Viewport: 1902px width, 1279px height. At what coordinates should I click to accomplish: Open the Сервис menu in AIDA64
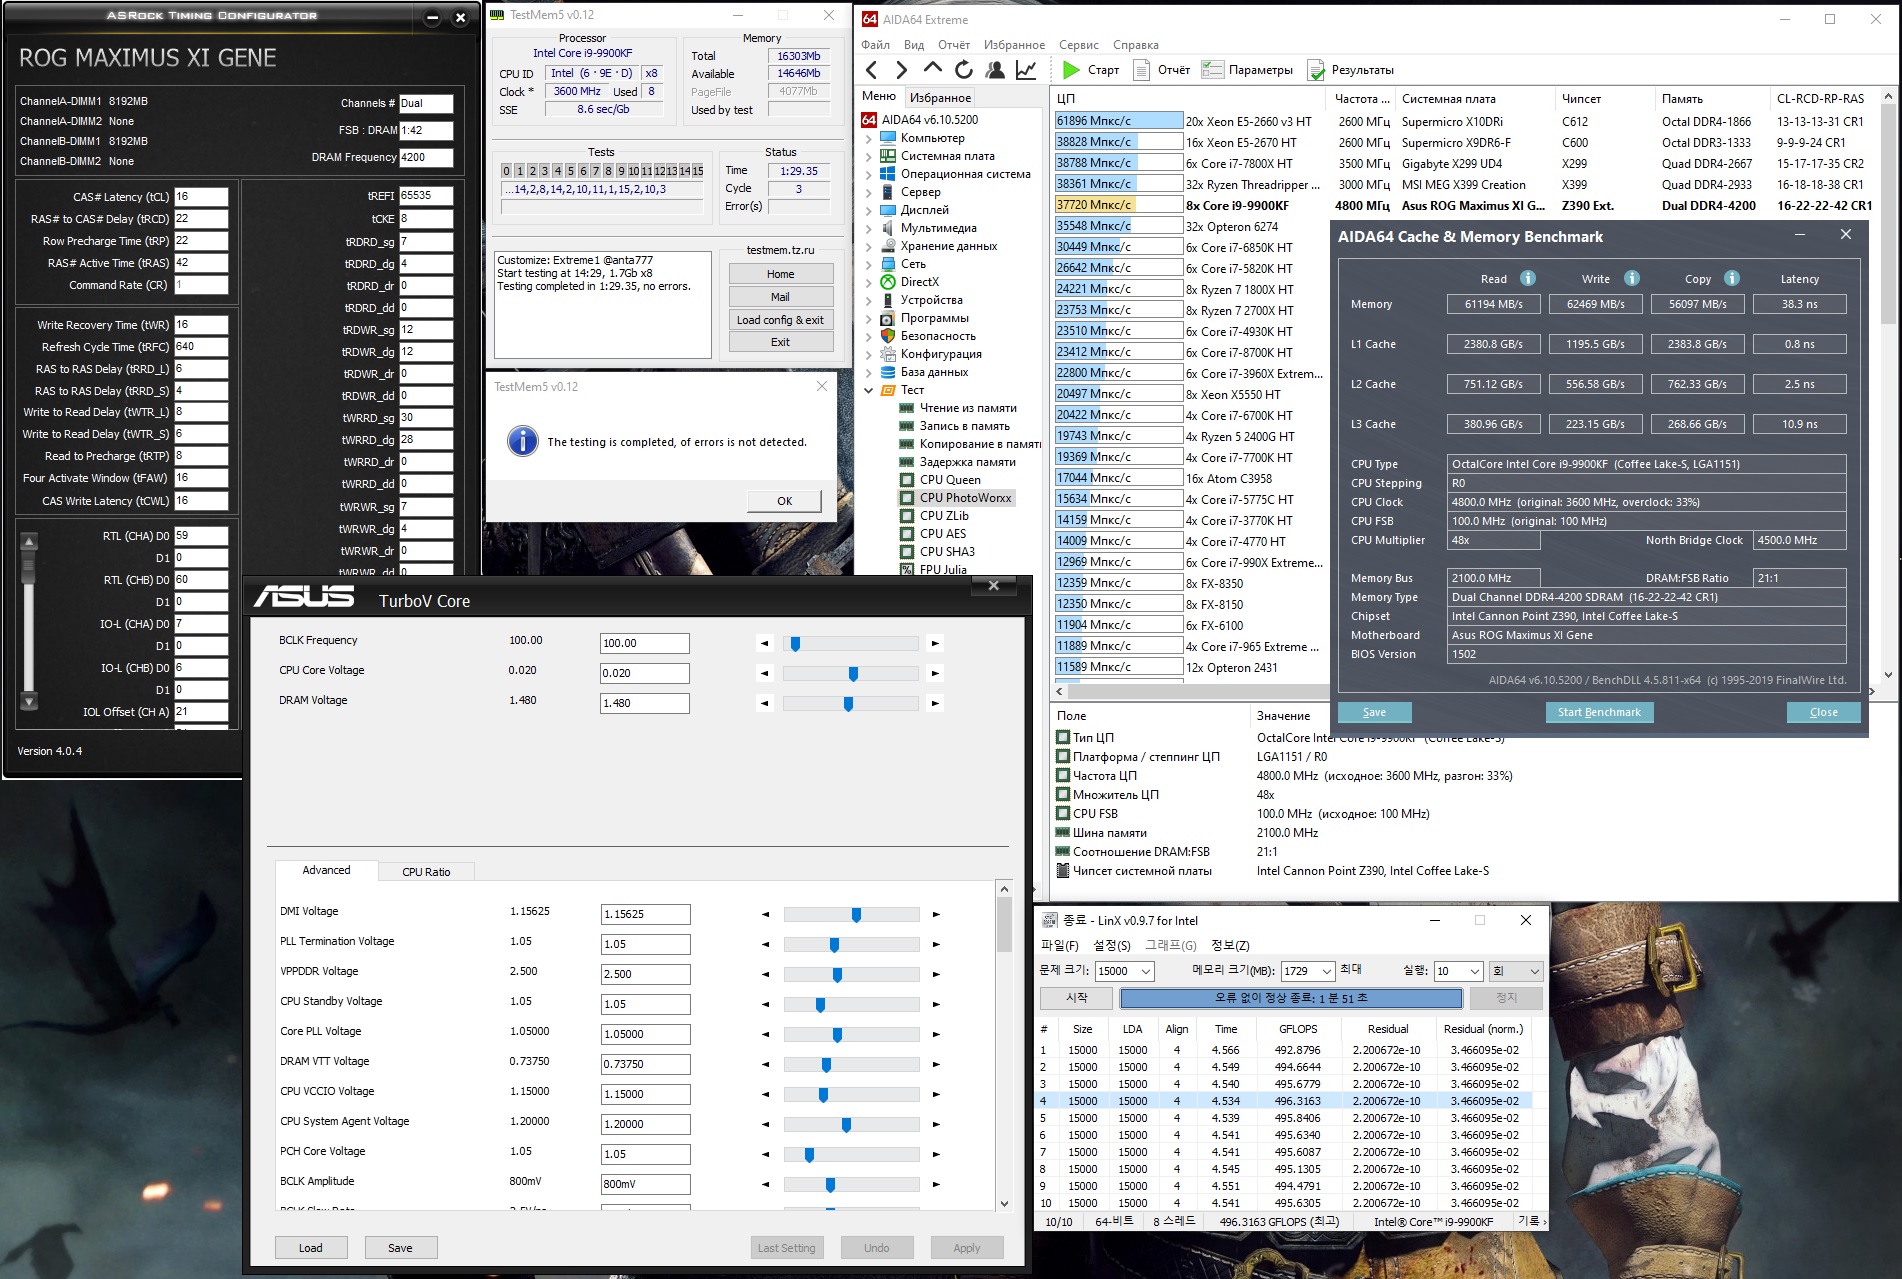[1079, 45]
